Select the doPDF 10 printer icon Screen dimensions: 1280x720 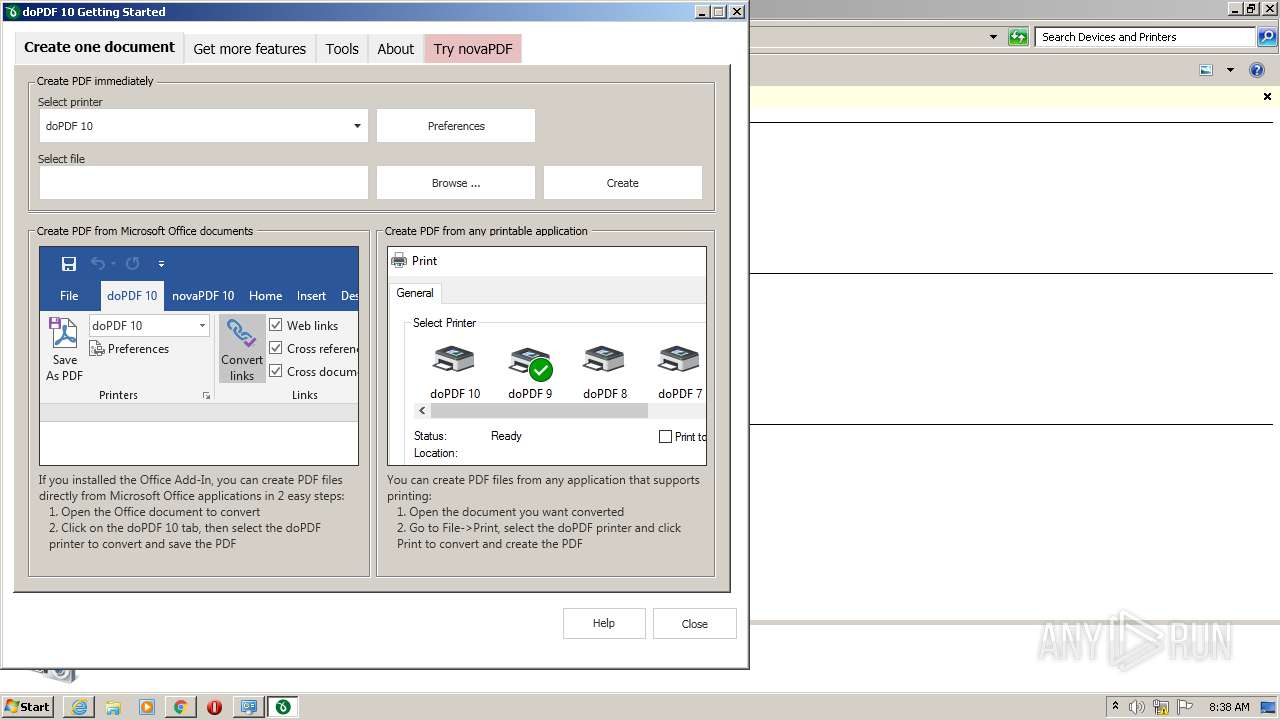tap(454, 359)
